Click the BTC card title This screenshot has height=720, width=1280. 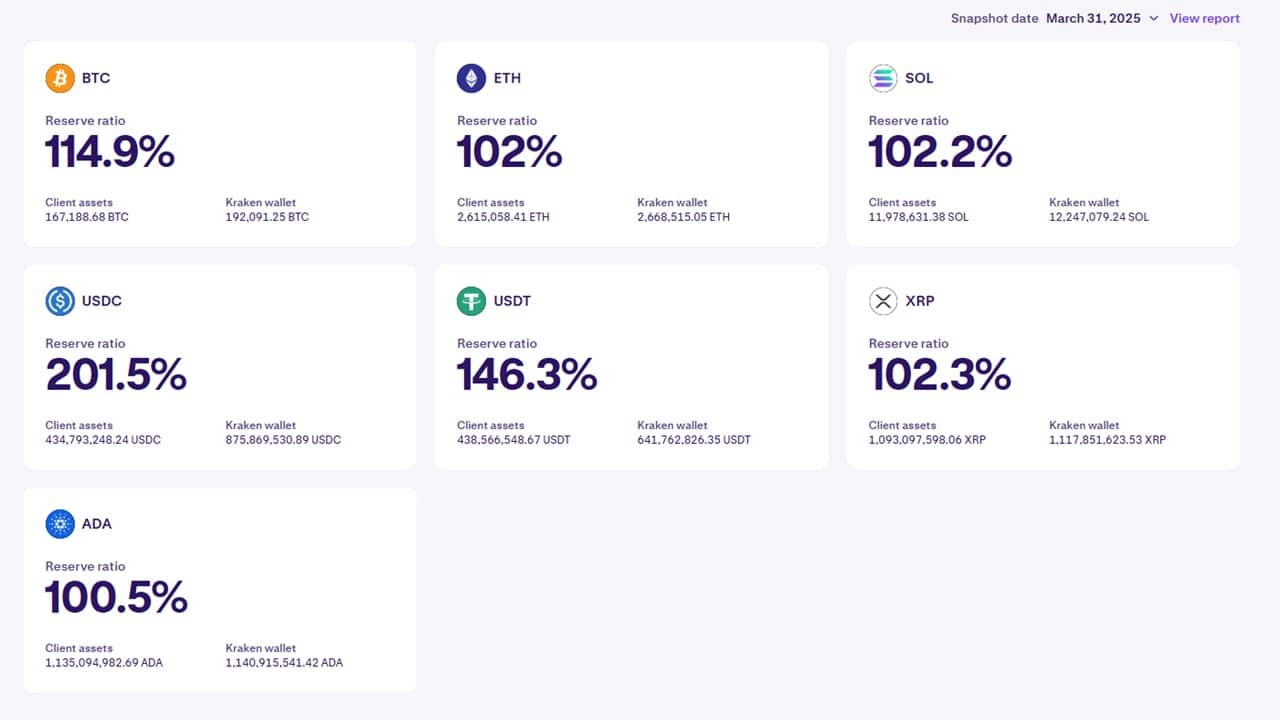[96, 78]
